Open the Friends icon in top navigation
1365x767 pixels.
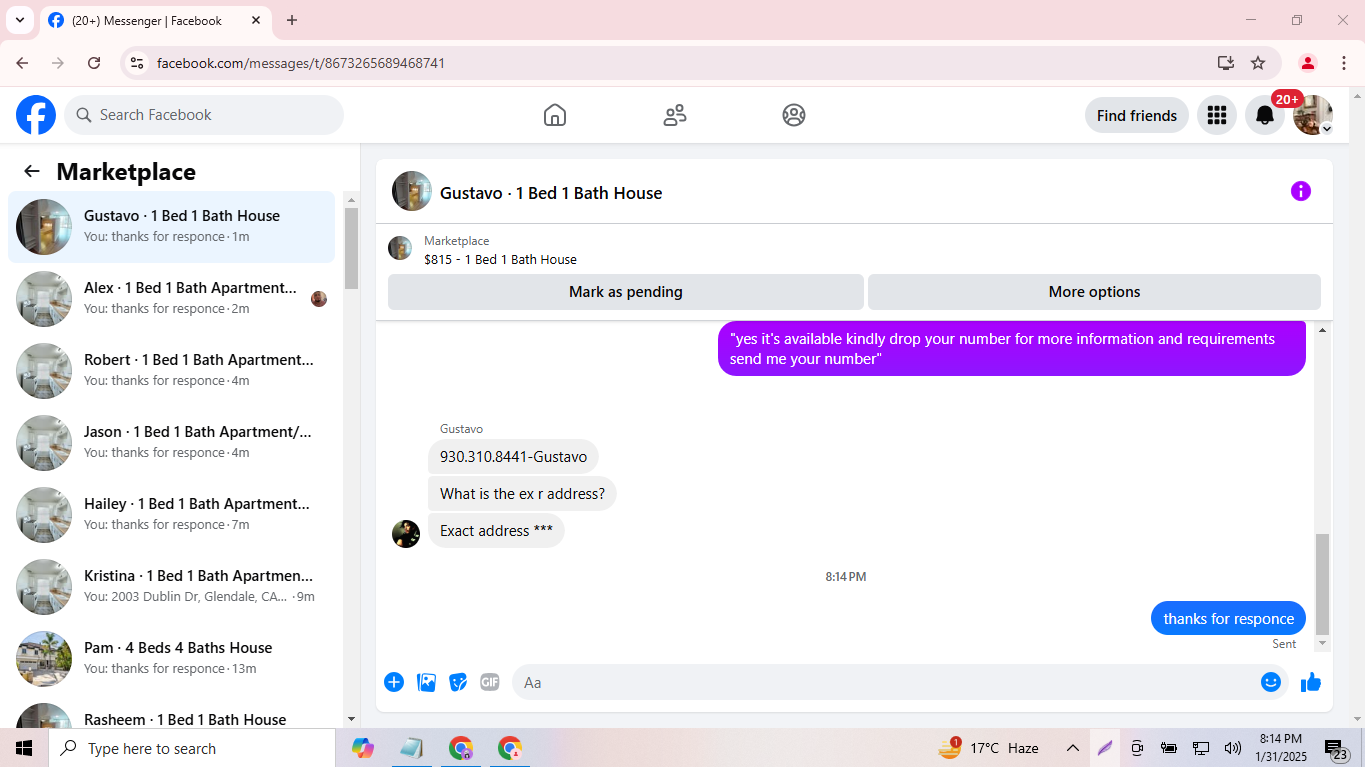[x=675, y=115]
